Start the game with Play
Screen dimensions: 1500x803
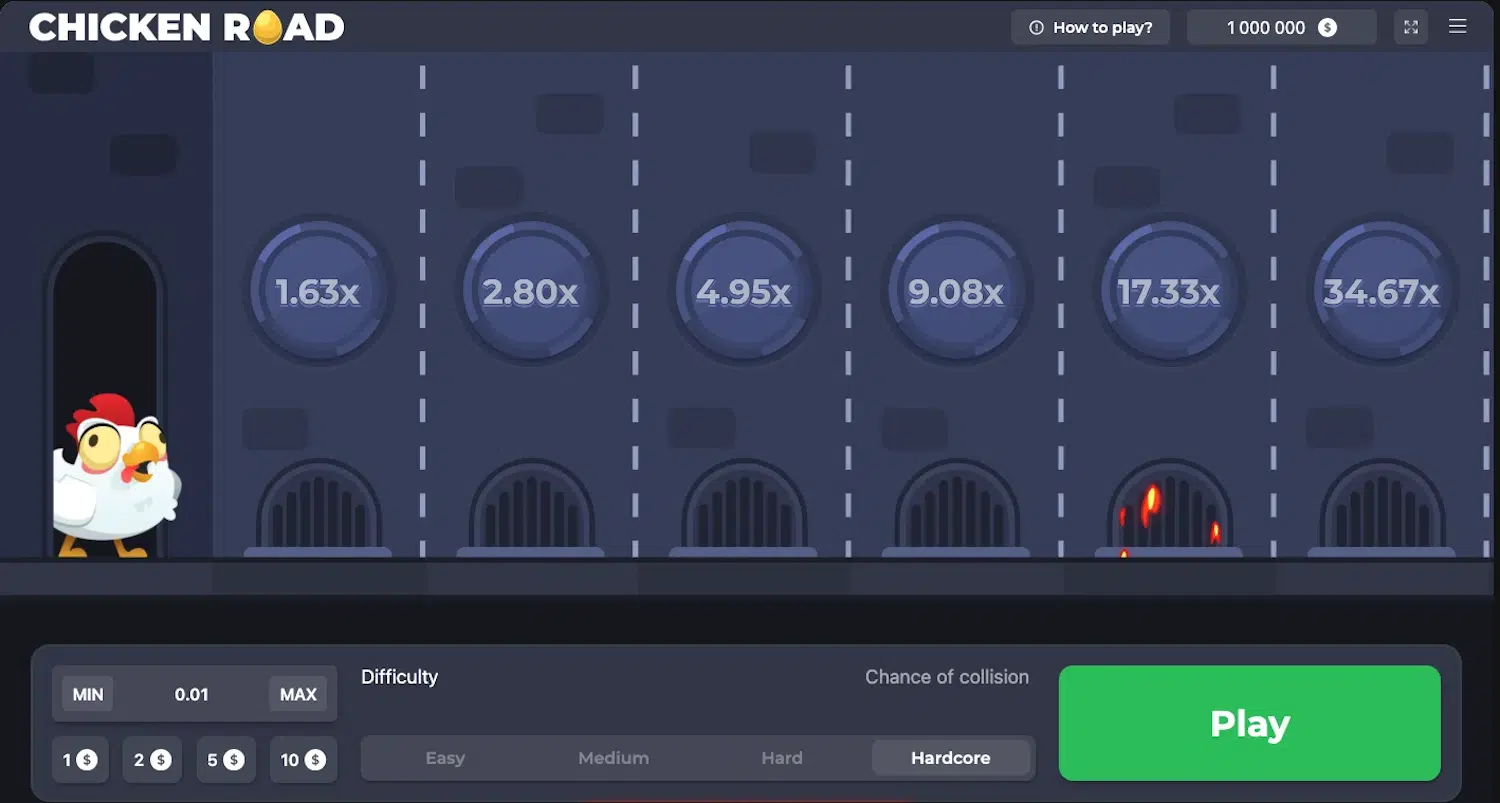point(1250,723)
